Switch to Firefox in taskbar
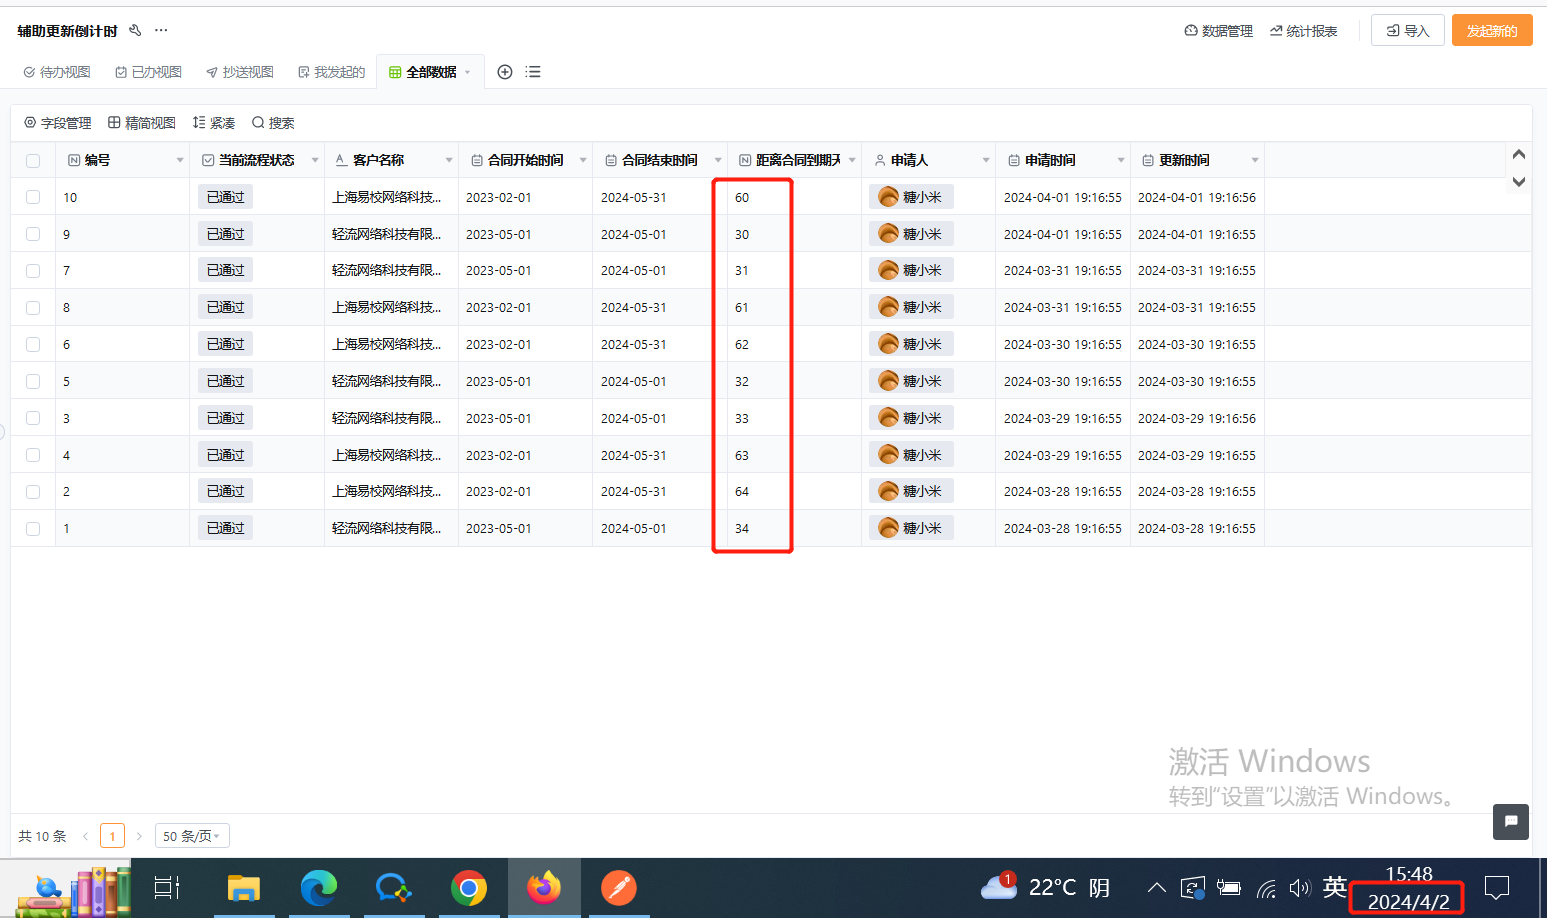This screenshot has height=918, width=1547. tap(544, 887)
